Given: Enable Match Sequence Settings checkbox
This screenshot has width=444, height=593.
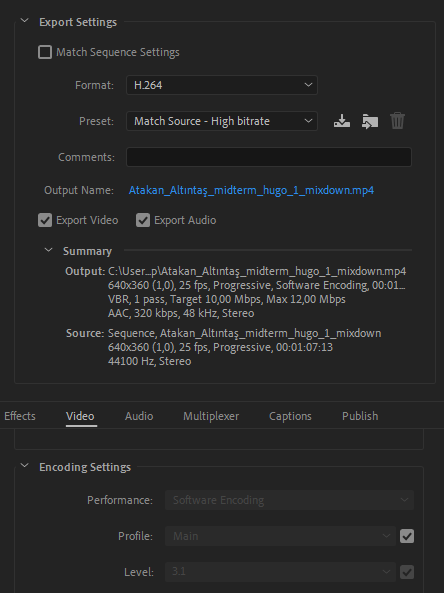Looking at the screenshot, I should 45,52.
